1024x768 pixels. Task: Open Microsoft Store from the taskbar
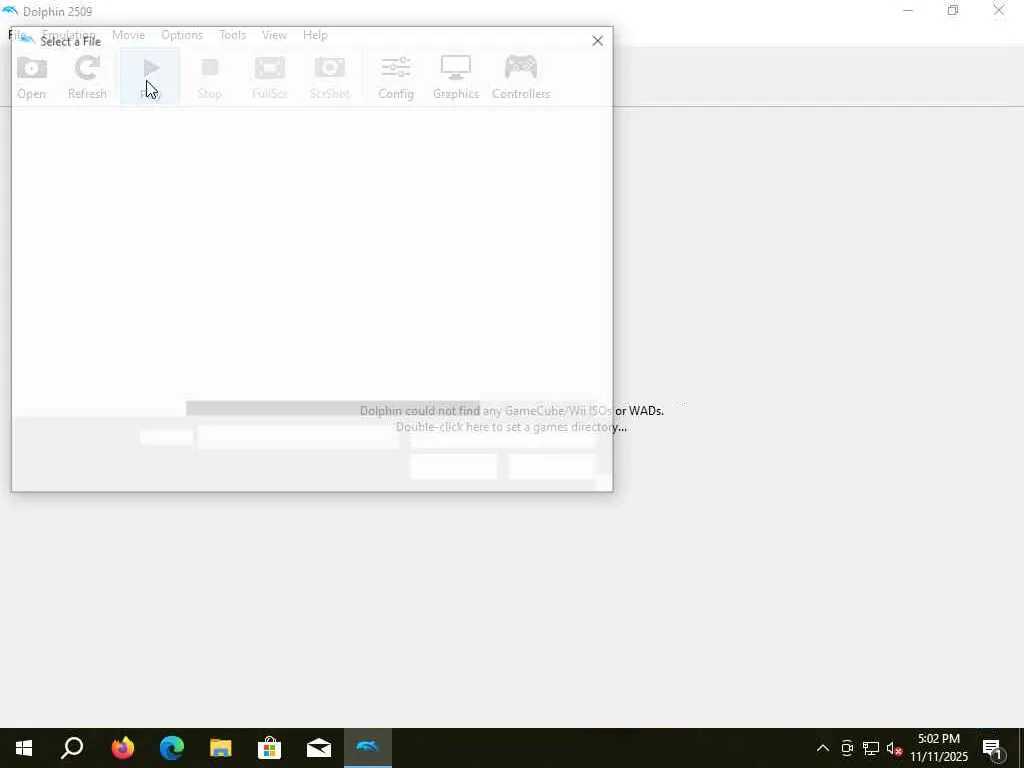tap(270, 748)
